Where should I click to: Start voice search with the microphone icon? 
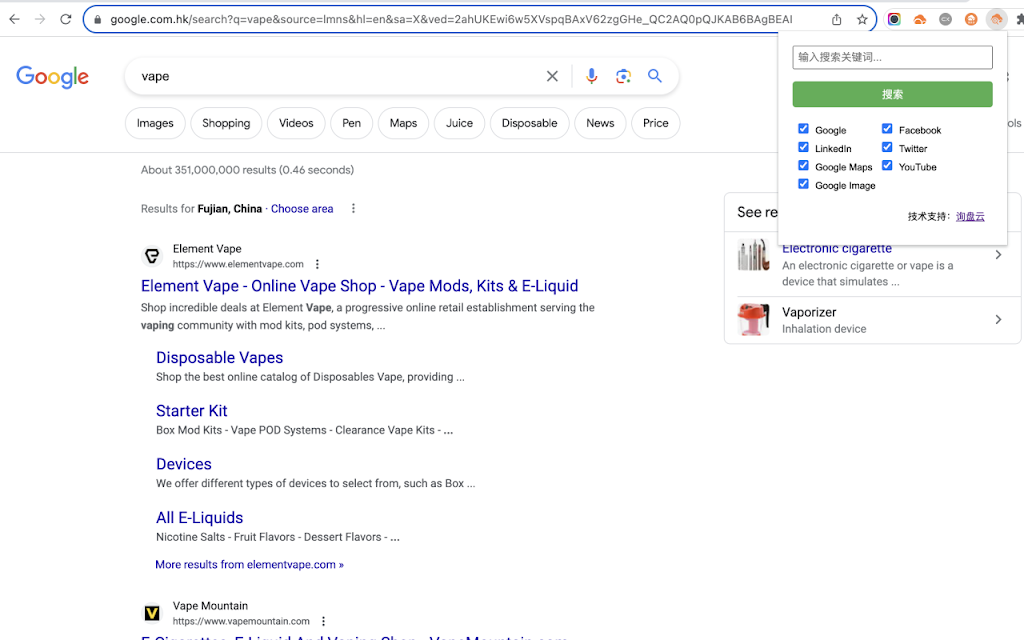[591, 76]
